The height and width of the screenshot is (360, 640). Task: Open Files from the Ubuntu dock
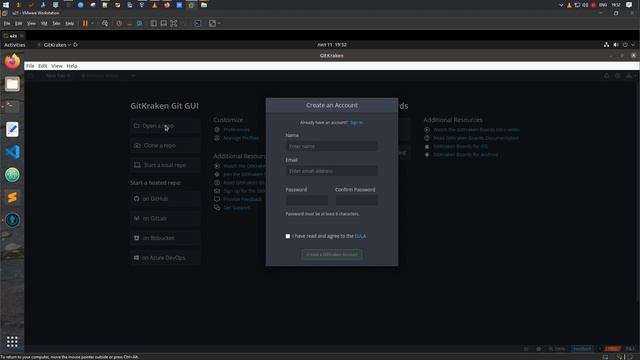click(12, 84)
